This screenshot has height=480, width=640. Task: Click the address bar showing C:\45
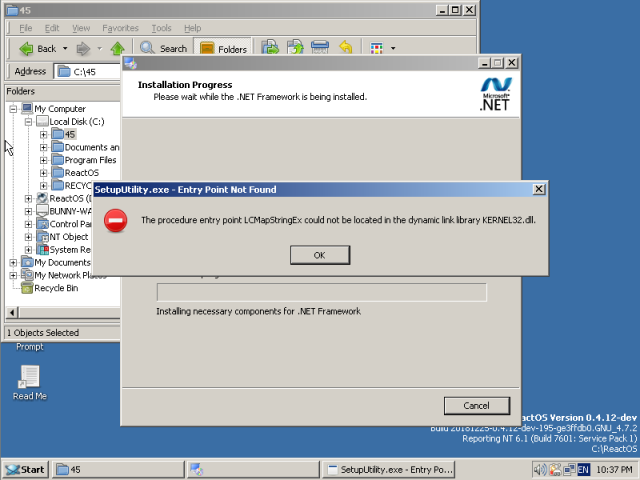[x=88, y=72]
